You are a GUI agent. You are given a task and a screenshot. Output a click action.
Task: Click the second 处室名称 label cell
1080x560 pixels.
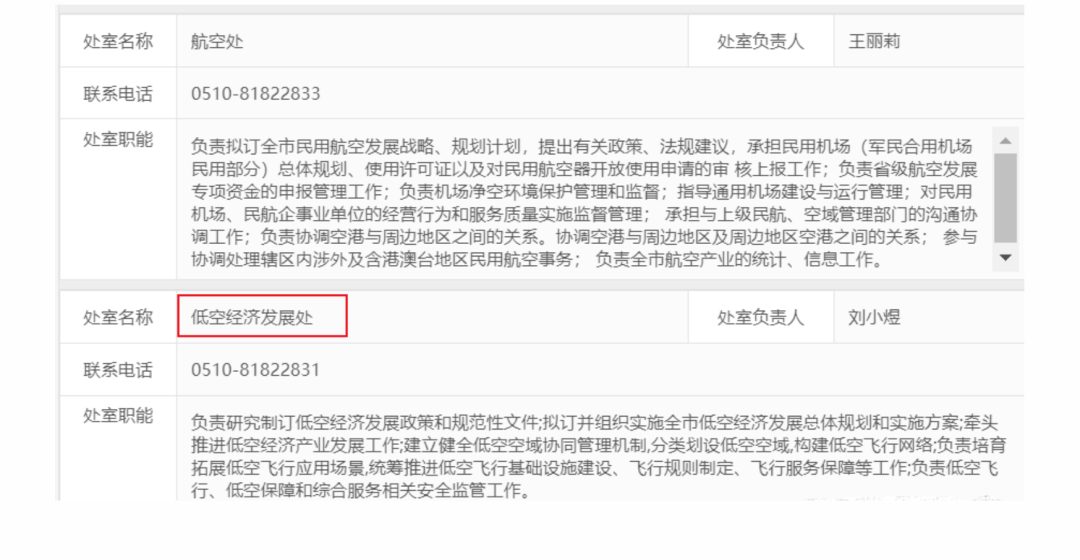[118, 318]
